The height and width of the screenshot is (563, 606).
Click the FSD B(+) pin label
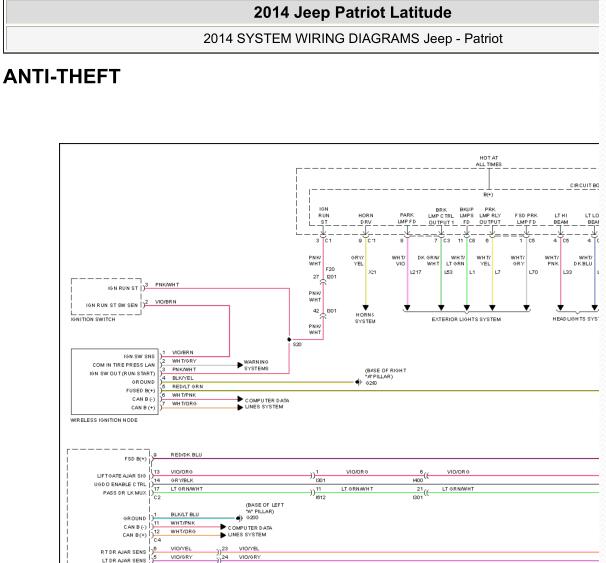tap(135, 459)
